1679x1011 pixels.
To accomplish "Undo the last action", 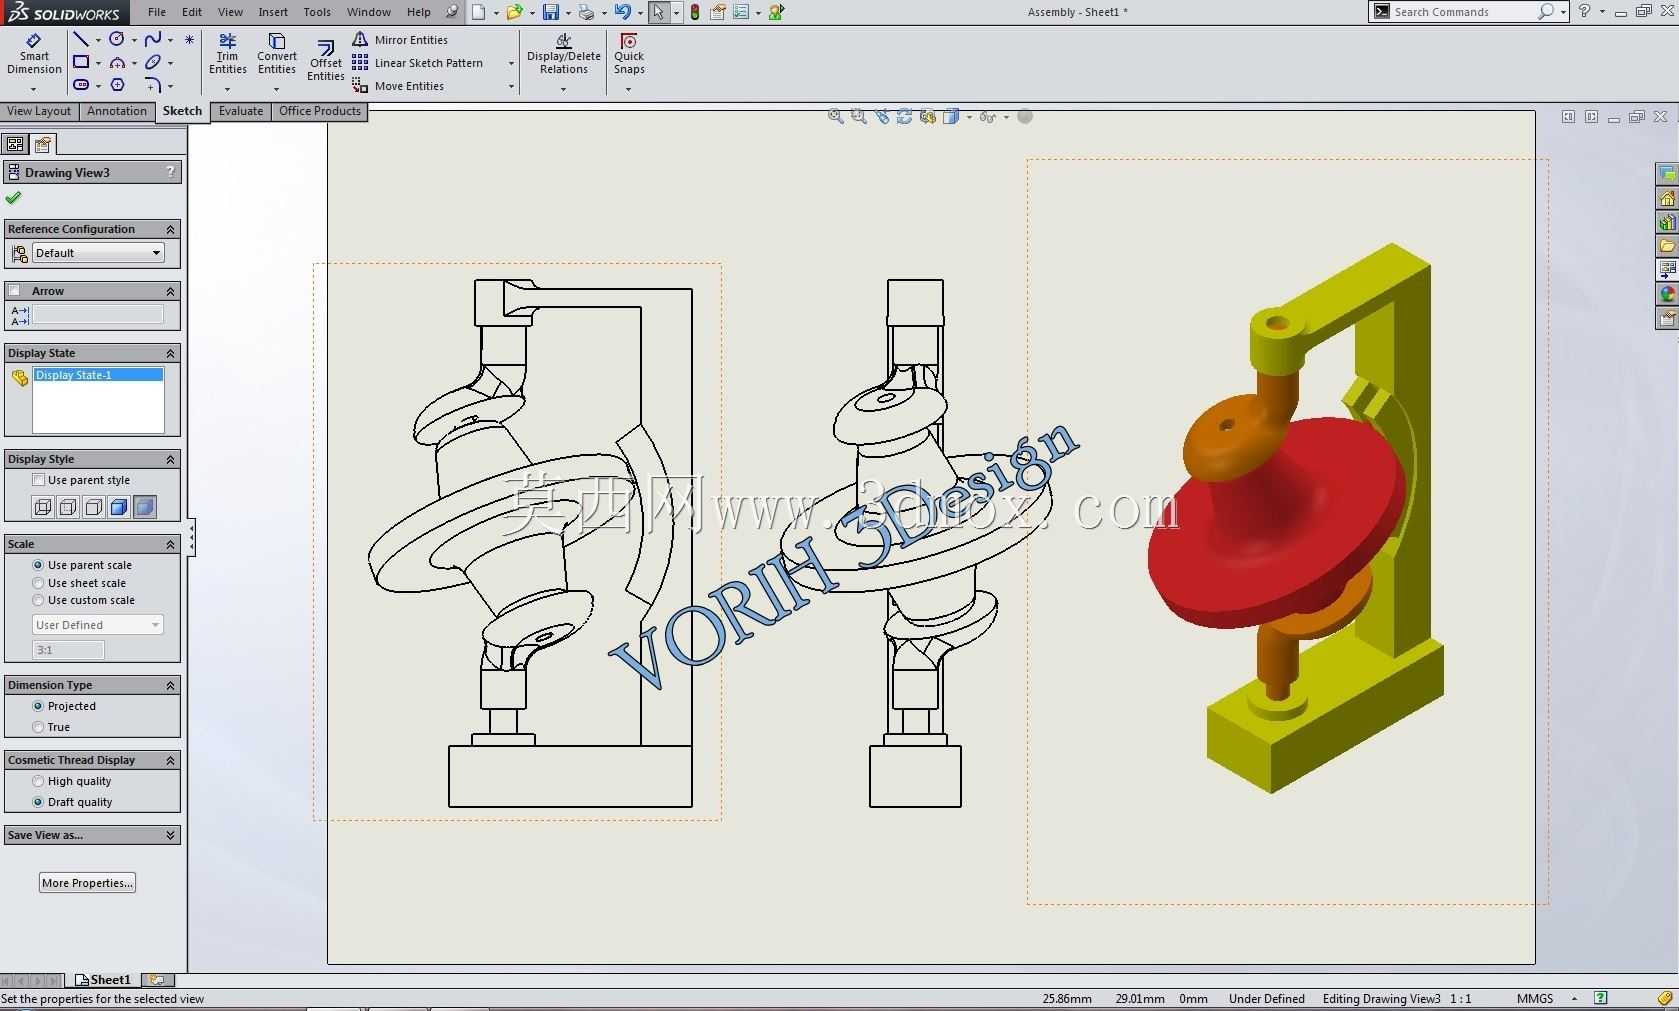I will point(622,12).
